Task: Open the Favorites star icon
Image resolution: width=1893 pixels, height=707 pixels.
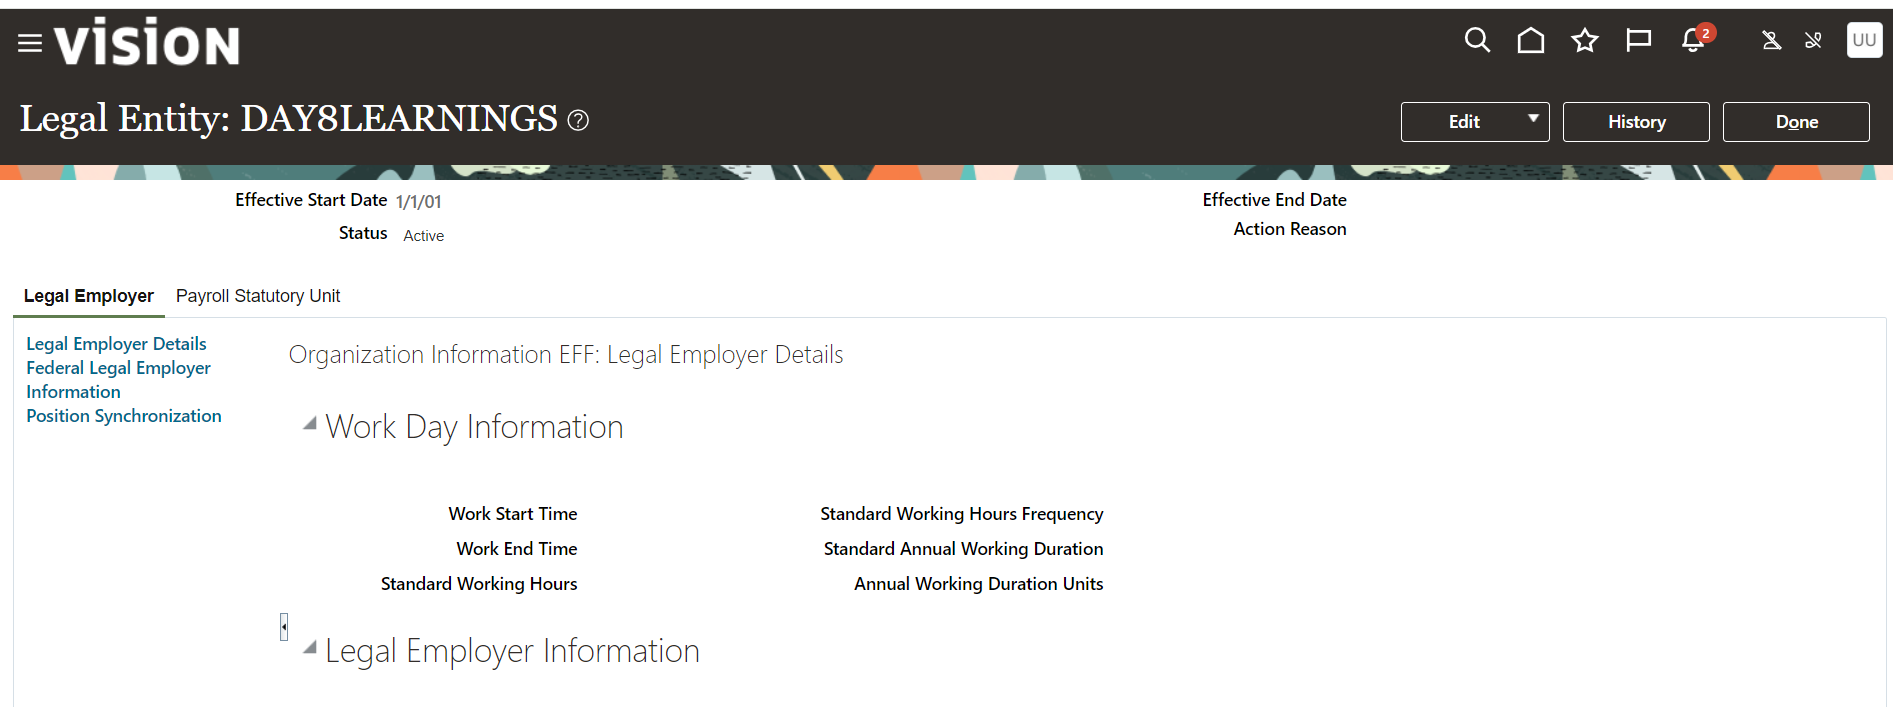Action: [1584, 40]
